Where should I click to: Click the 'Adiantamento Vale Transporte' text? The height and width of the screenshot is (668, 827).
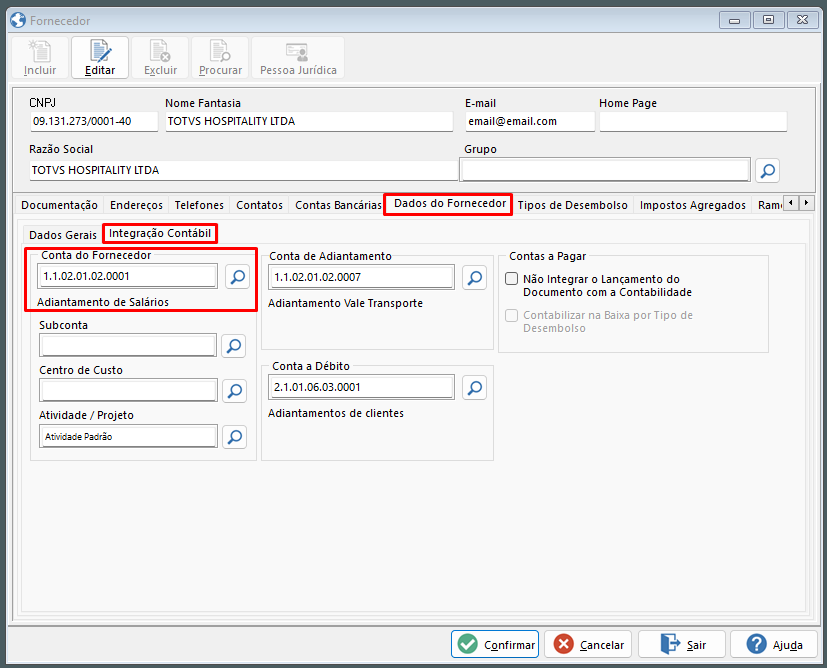(345, 303)
